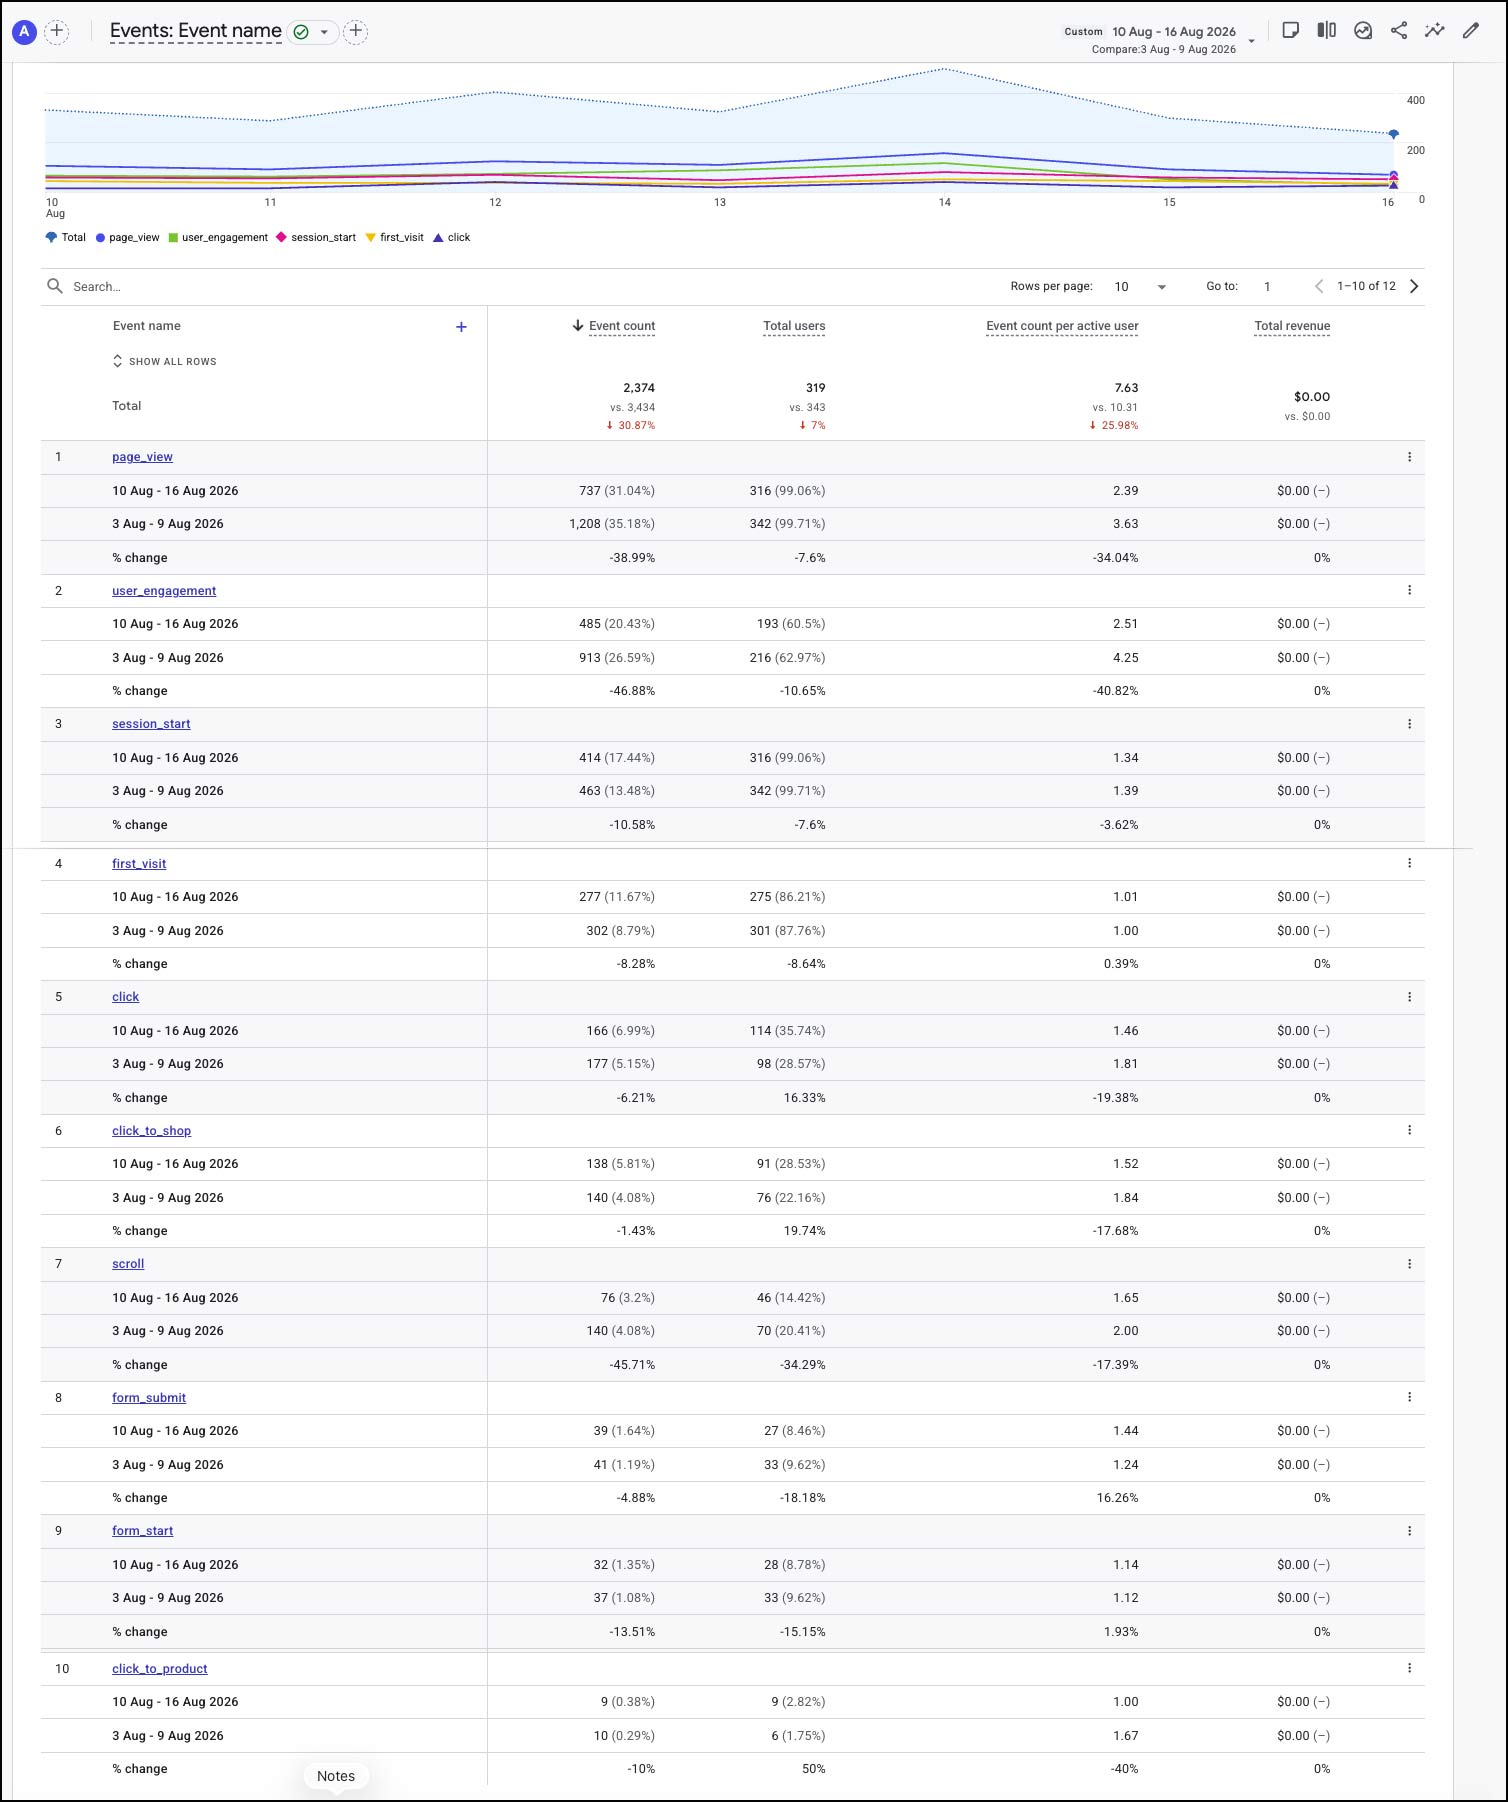This screenshot has width=1508, height=1802.
Task: Open the user_engagement event link
Action: tap(164, 591)
